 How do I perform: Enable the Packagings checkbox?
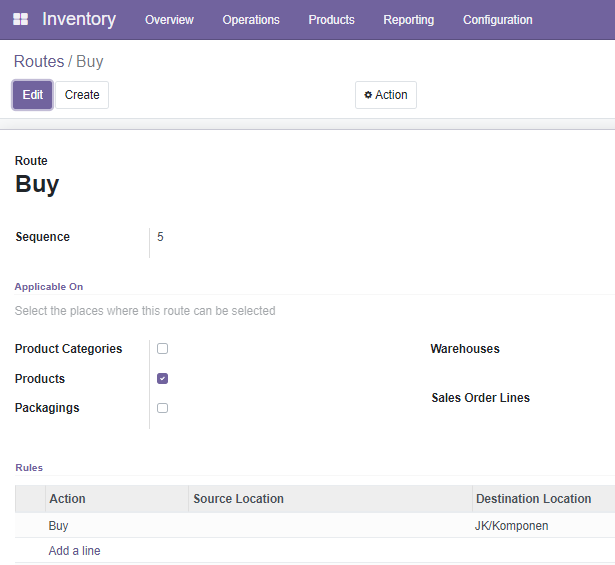tap(162, 408)
